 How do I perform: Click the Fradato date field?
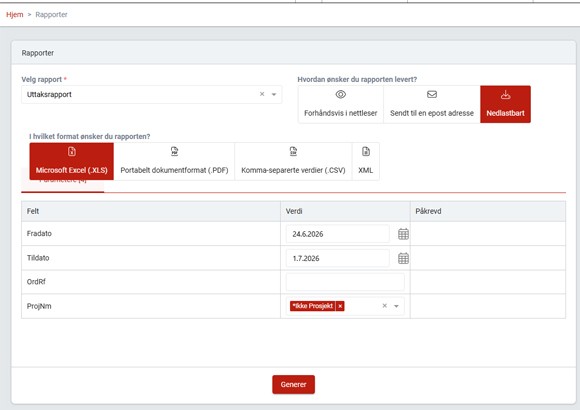[x=337, y=234]
